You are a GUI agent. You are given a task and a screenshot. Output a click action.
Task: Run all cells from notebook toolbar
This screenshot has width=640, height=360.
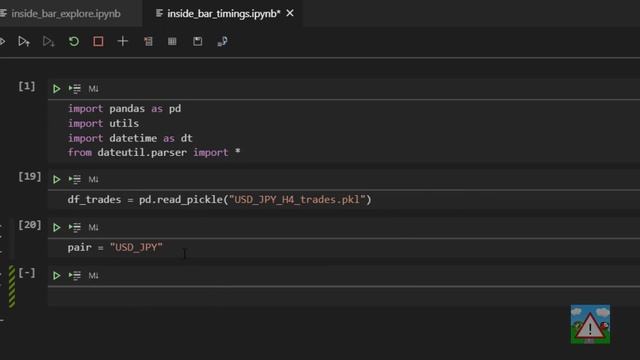tap(2, 41)
